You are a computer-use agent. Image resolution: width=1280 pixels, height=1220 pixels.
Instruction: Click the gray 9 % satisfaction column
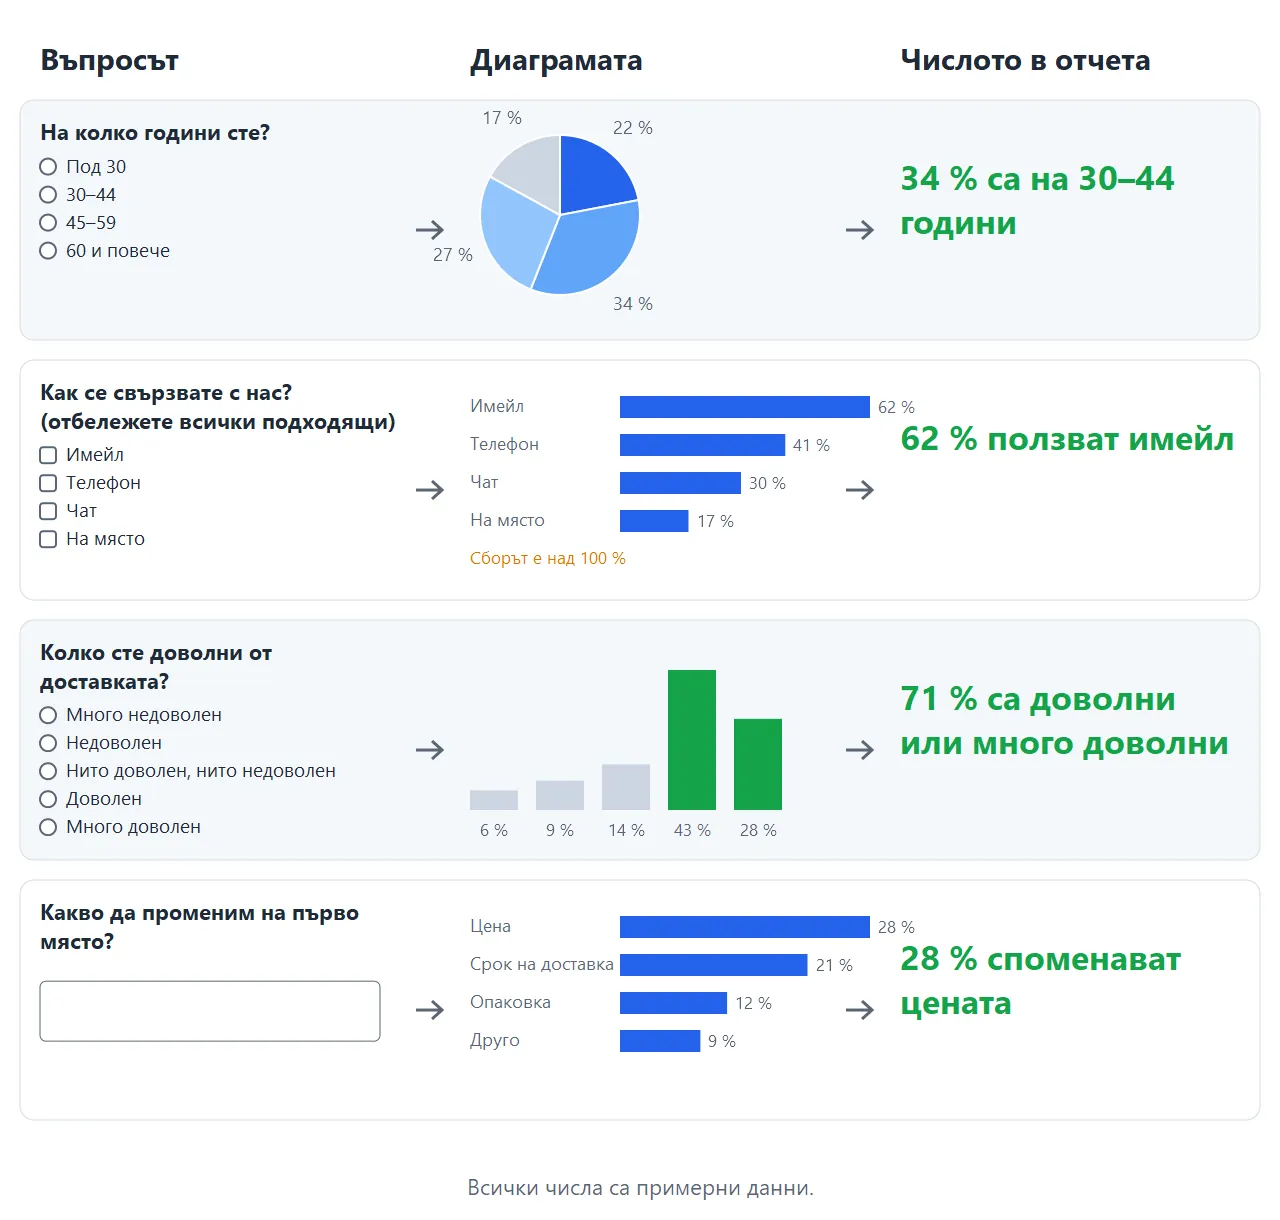click(560, 795)
